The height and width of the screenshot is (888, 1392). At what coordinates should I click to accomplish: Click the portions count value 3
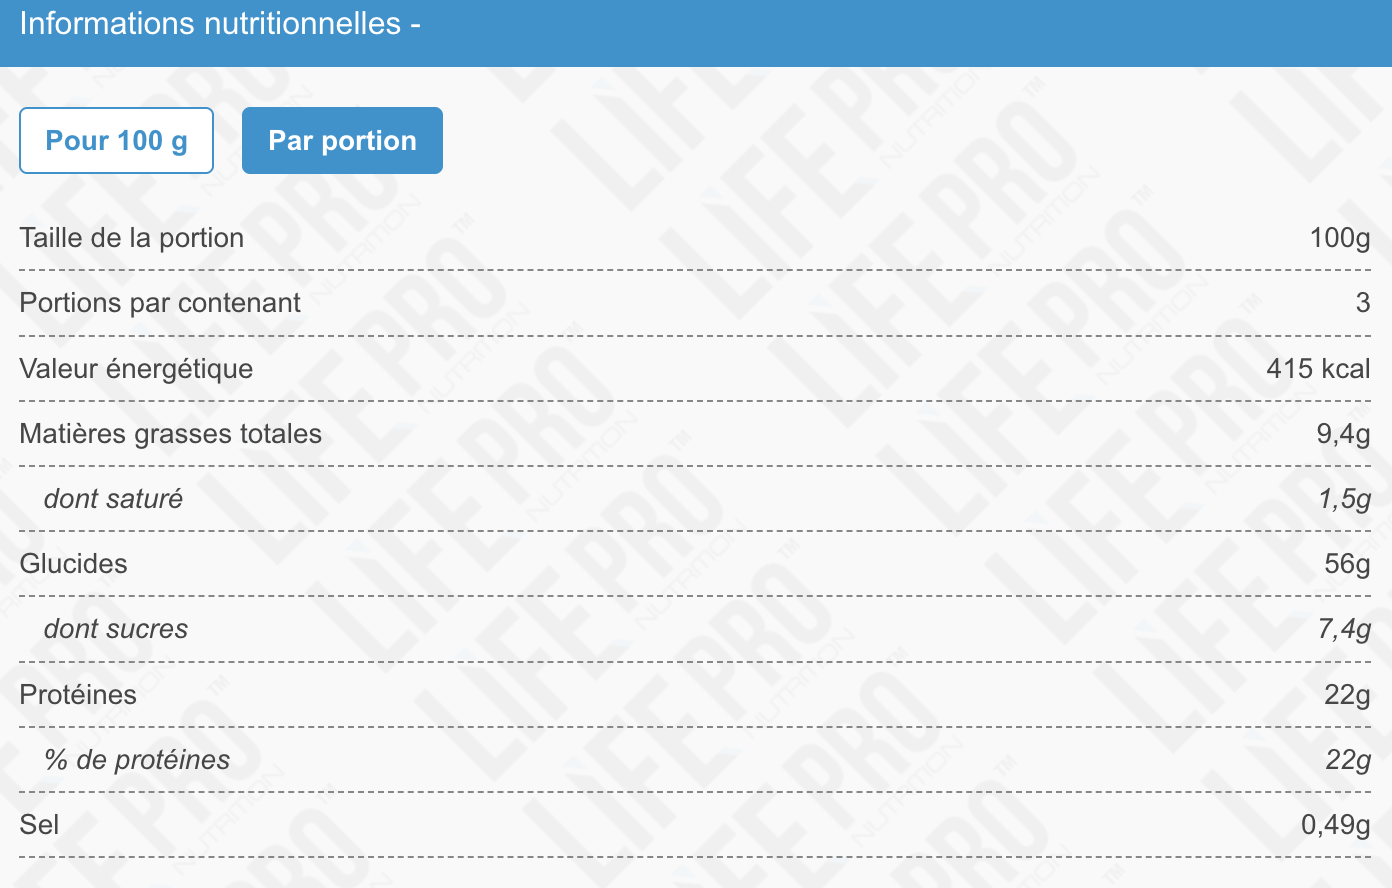1363,303
